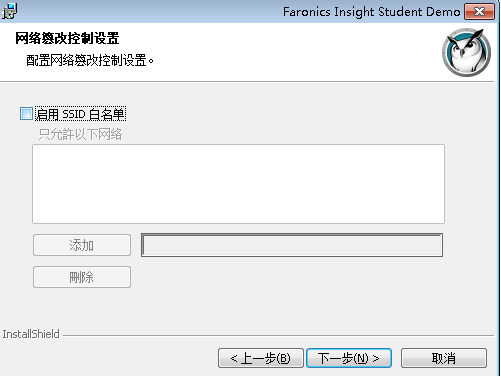Go back with 上一步(B) button
Screen dimensions: 501x376
(261, 358)
